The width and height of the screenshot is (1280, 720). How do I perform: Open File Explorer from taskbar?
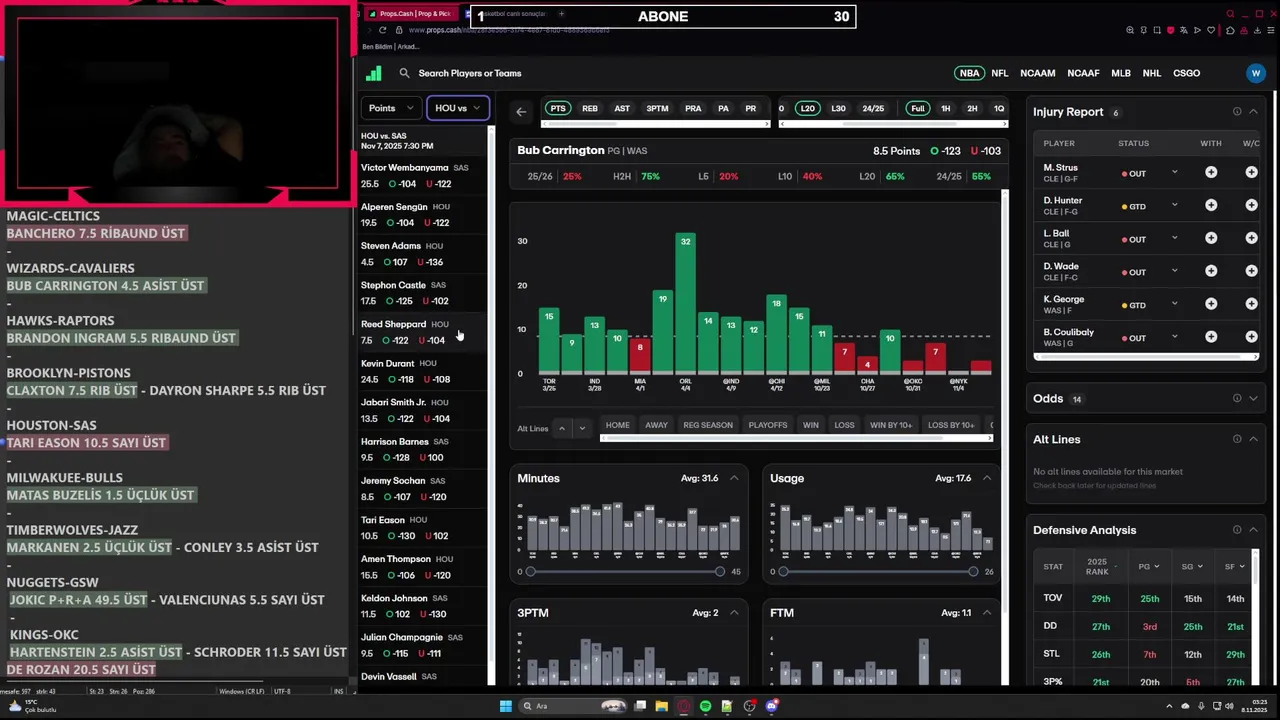coord(662,706)
